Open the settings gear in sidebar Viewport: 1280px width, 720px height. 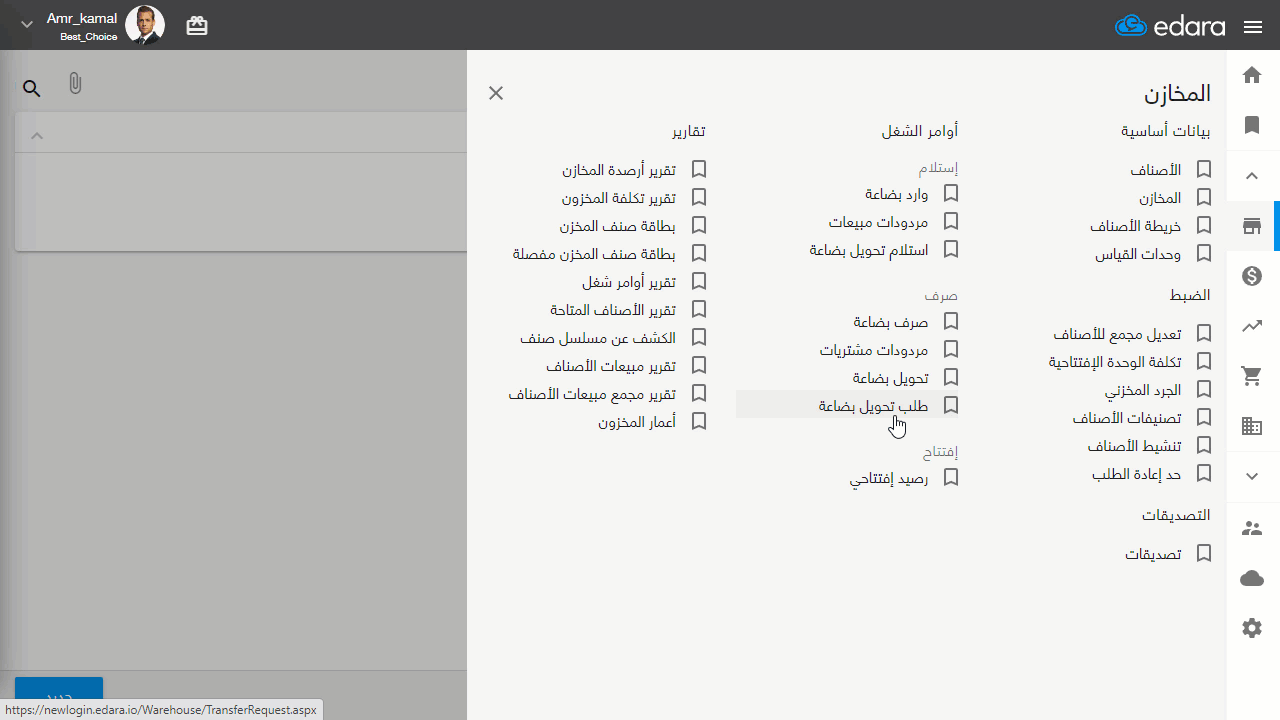coord(1252,628)
